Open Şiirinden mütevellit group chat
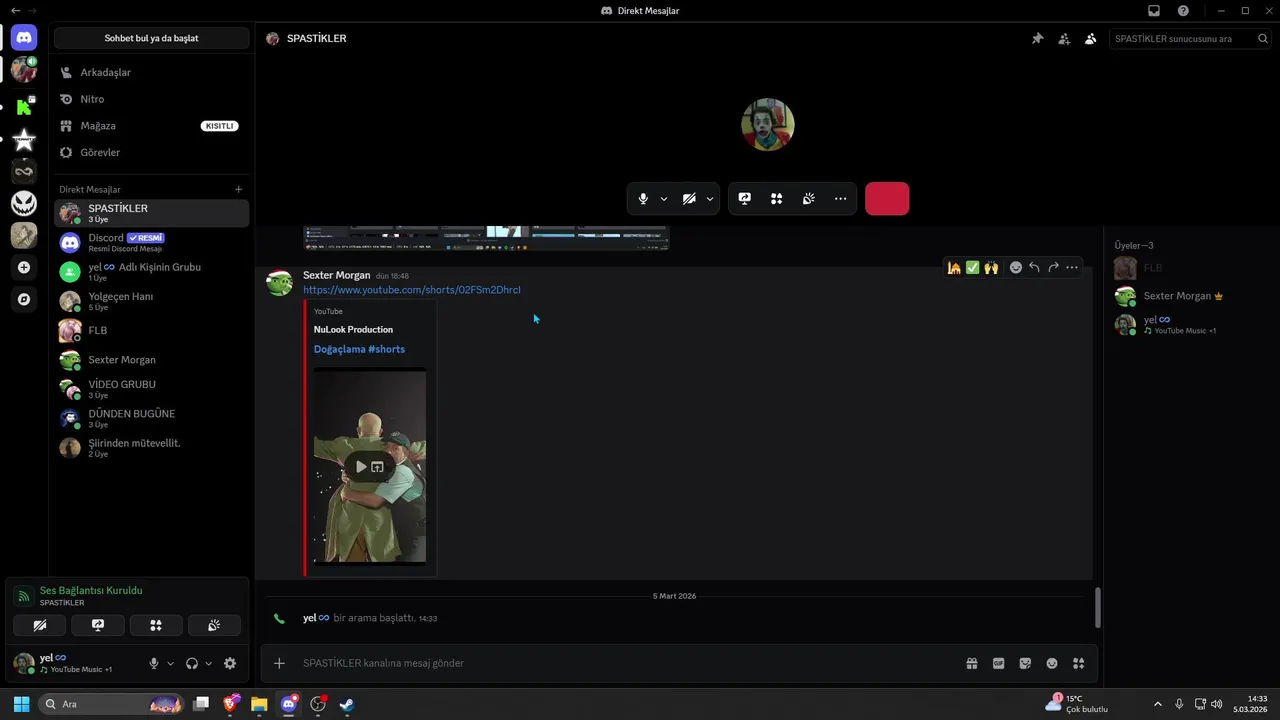 point(151,447)
